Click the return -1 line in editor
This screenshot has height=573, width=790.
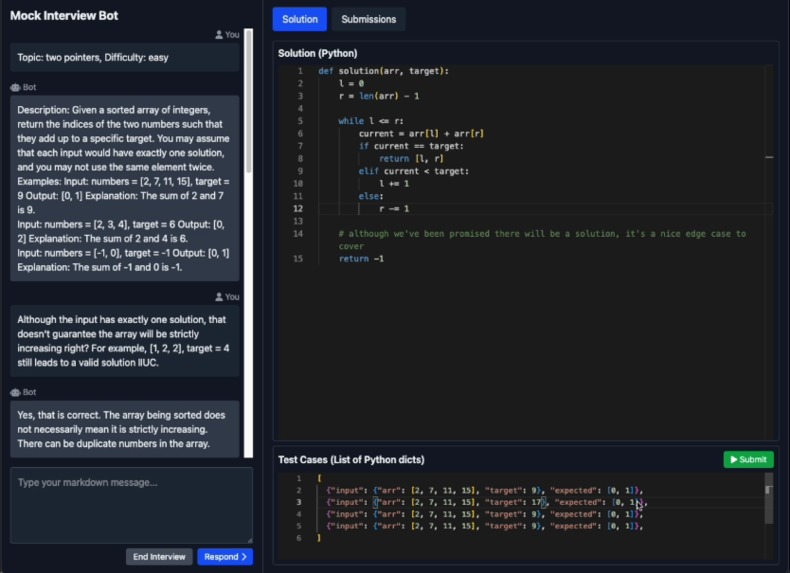click(361, 259)
